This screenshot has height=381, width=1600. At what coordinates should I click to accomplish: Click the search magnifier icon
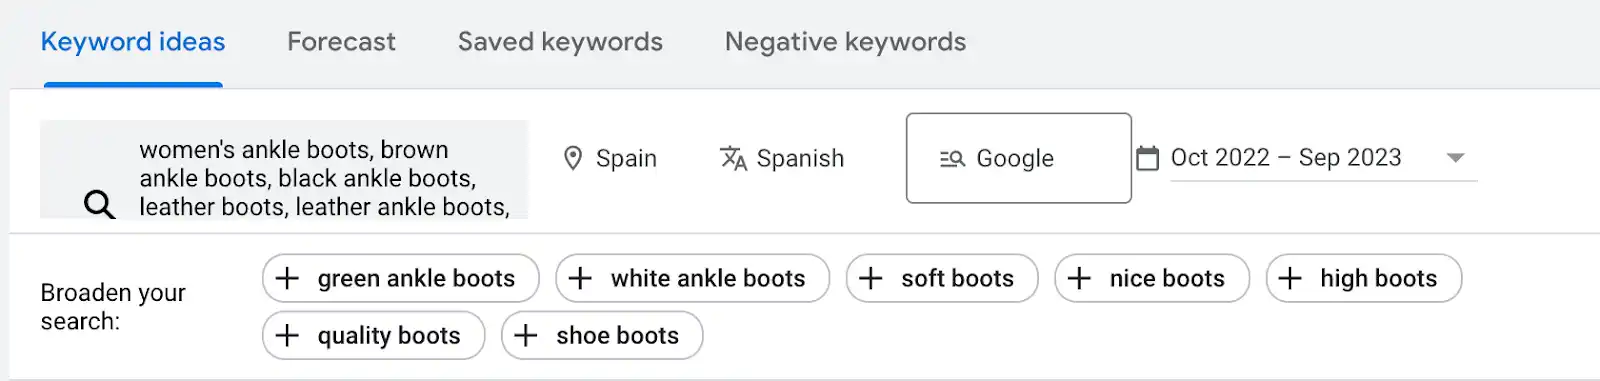[99, 205]
